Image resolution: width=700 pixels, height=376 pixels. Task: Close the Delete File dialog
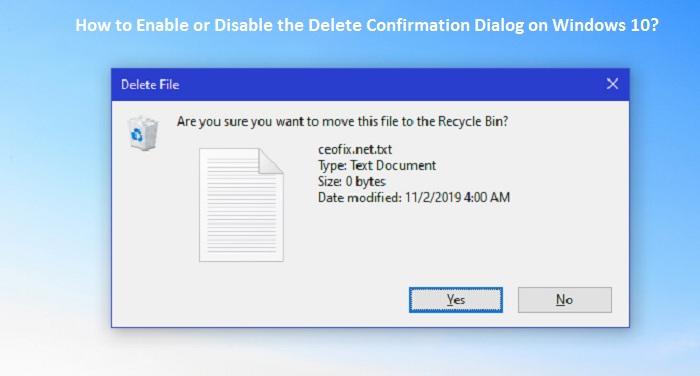click(x=612, y=84)
